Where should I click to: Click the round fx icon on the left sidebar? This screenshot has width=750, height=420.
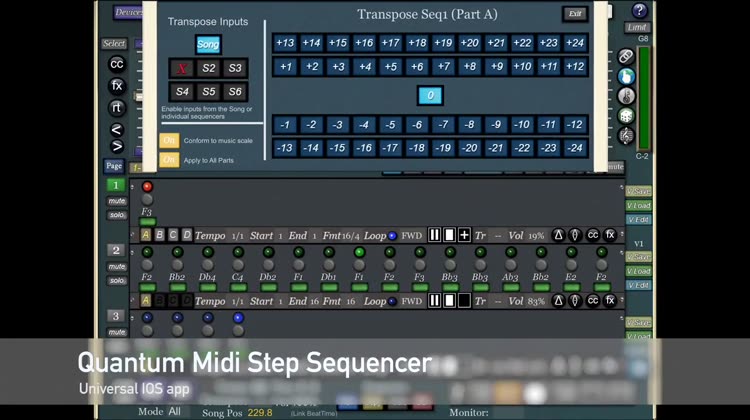116,86
